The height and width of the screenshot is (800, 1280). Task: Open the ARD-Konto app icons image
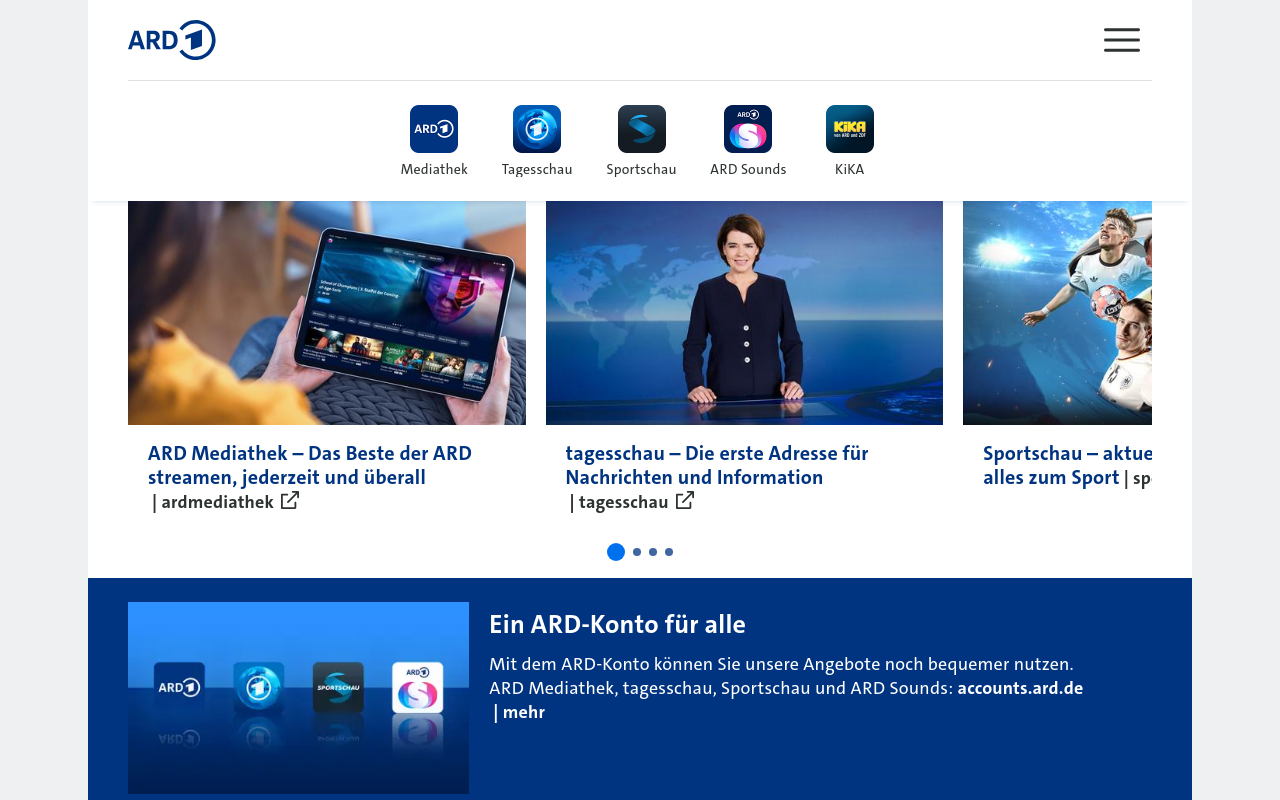[298, 698]
